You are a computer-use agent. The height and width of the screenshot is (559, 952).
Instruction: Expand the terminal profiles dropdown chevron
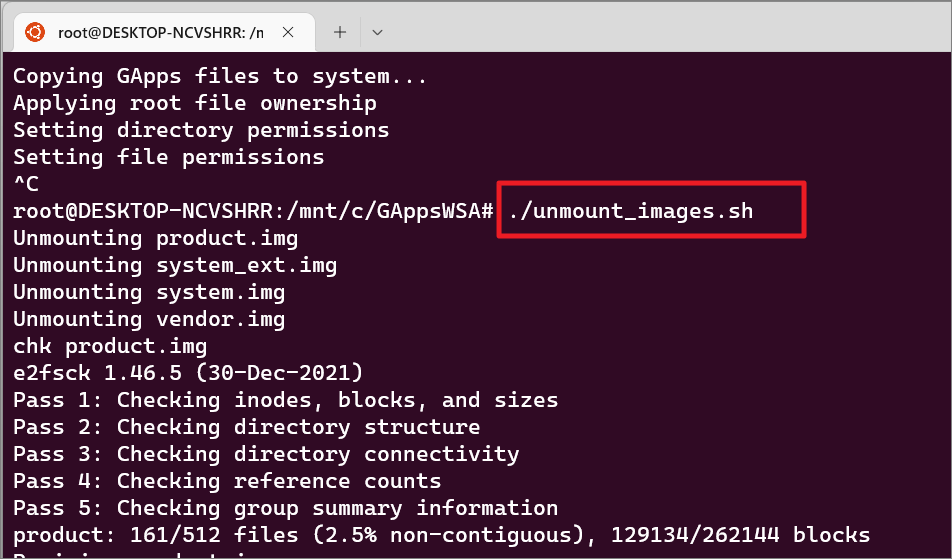pos(377,32)
